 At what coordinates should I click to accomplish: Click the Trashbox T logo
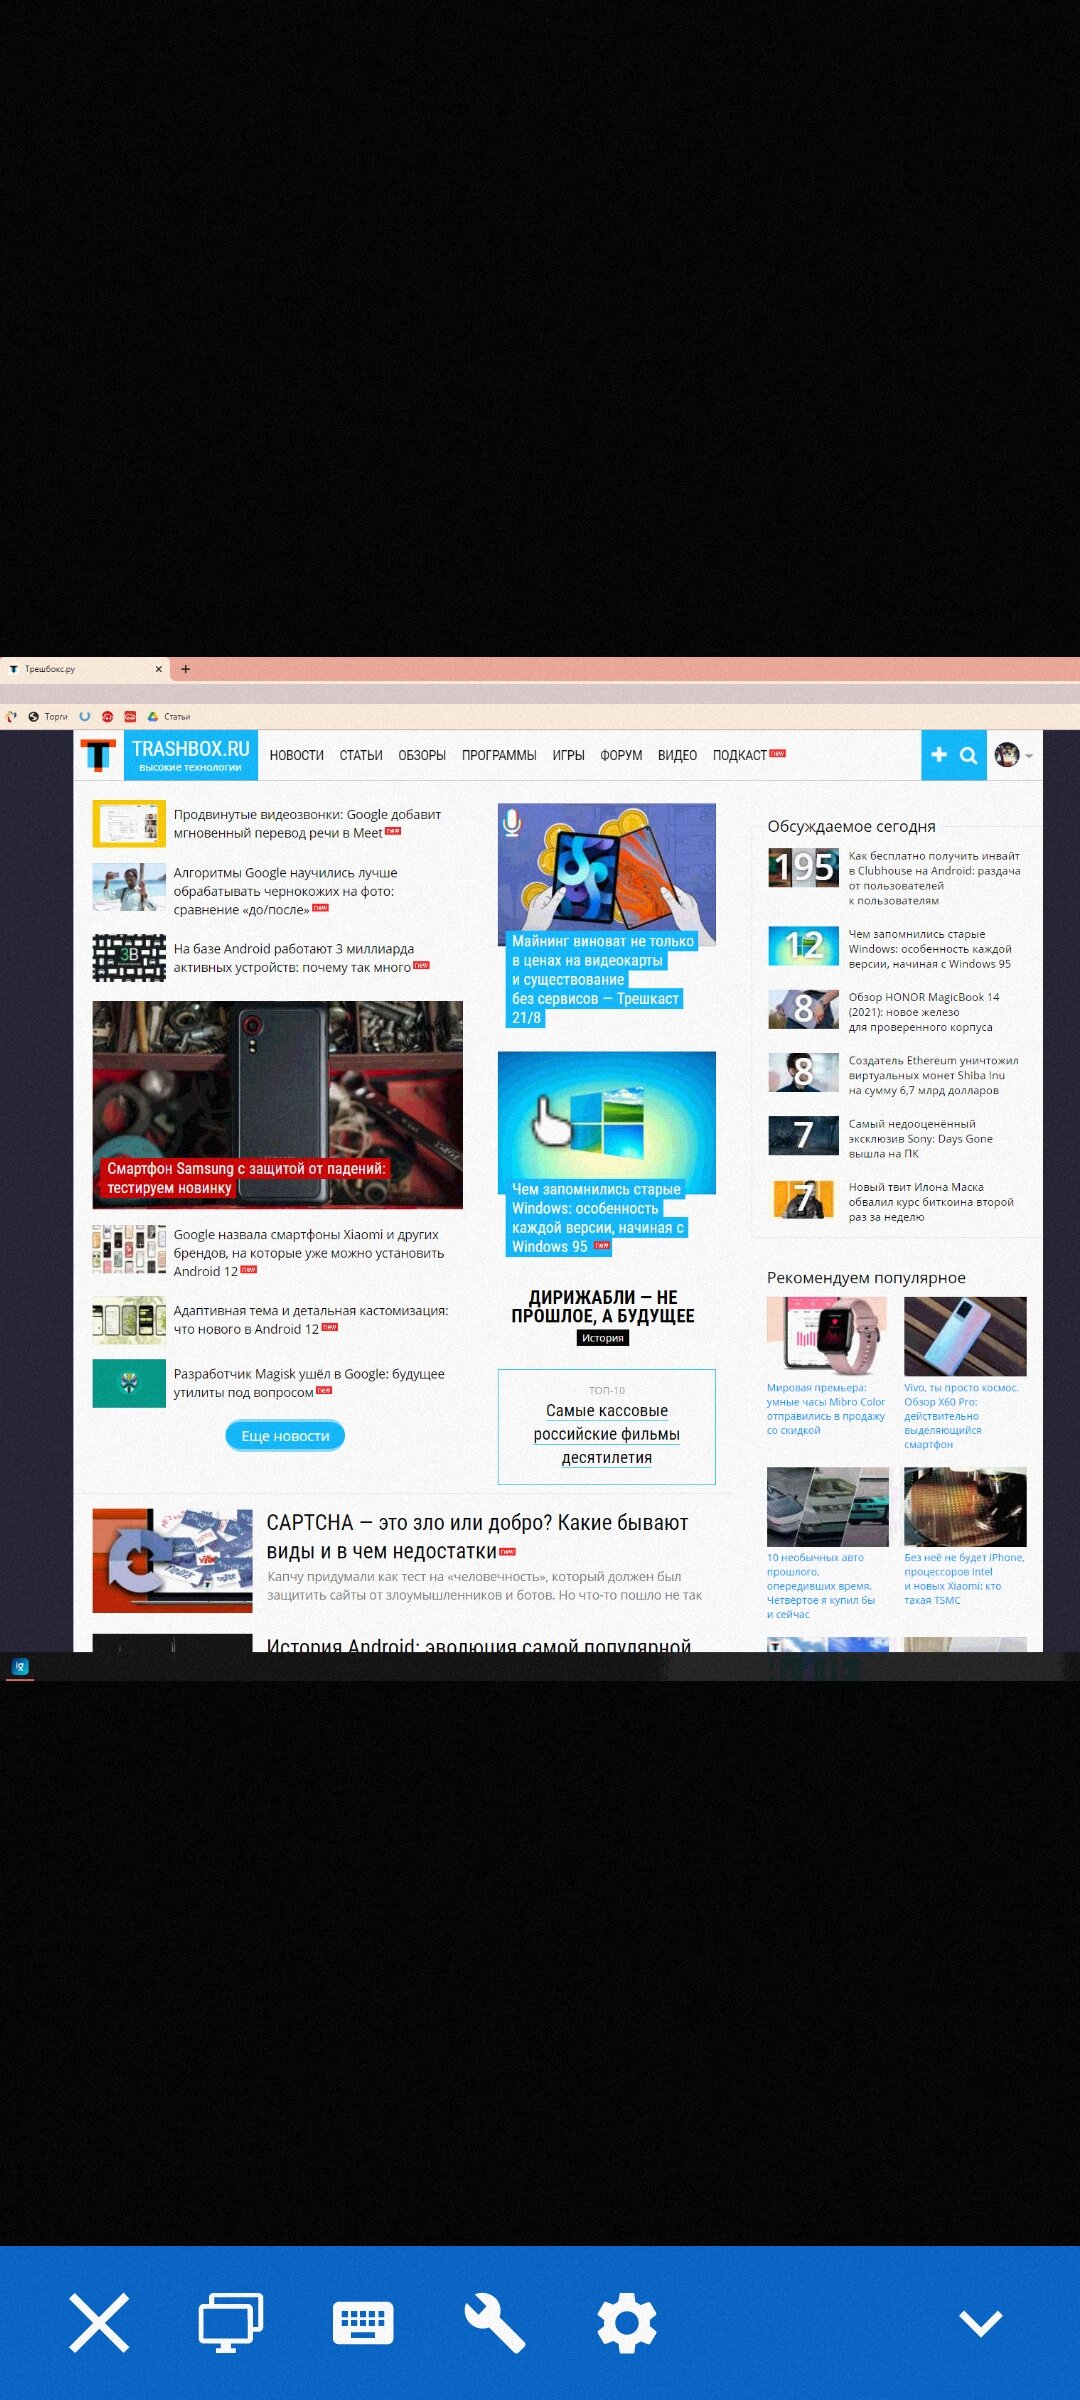coord(99,755)
